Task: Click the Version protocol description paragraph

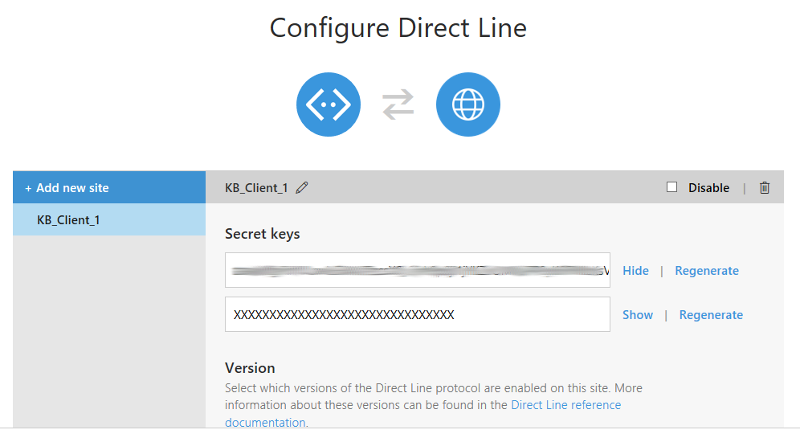Action: tap(434, 405)
